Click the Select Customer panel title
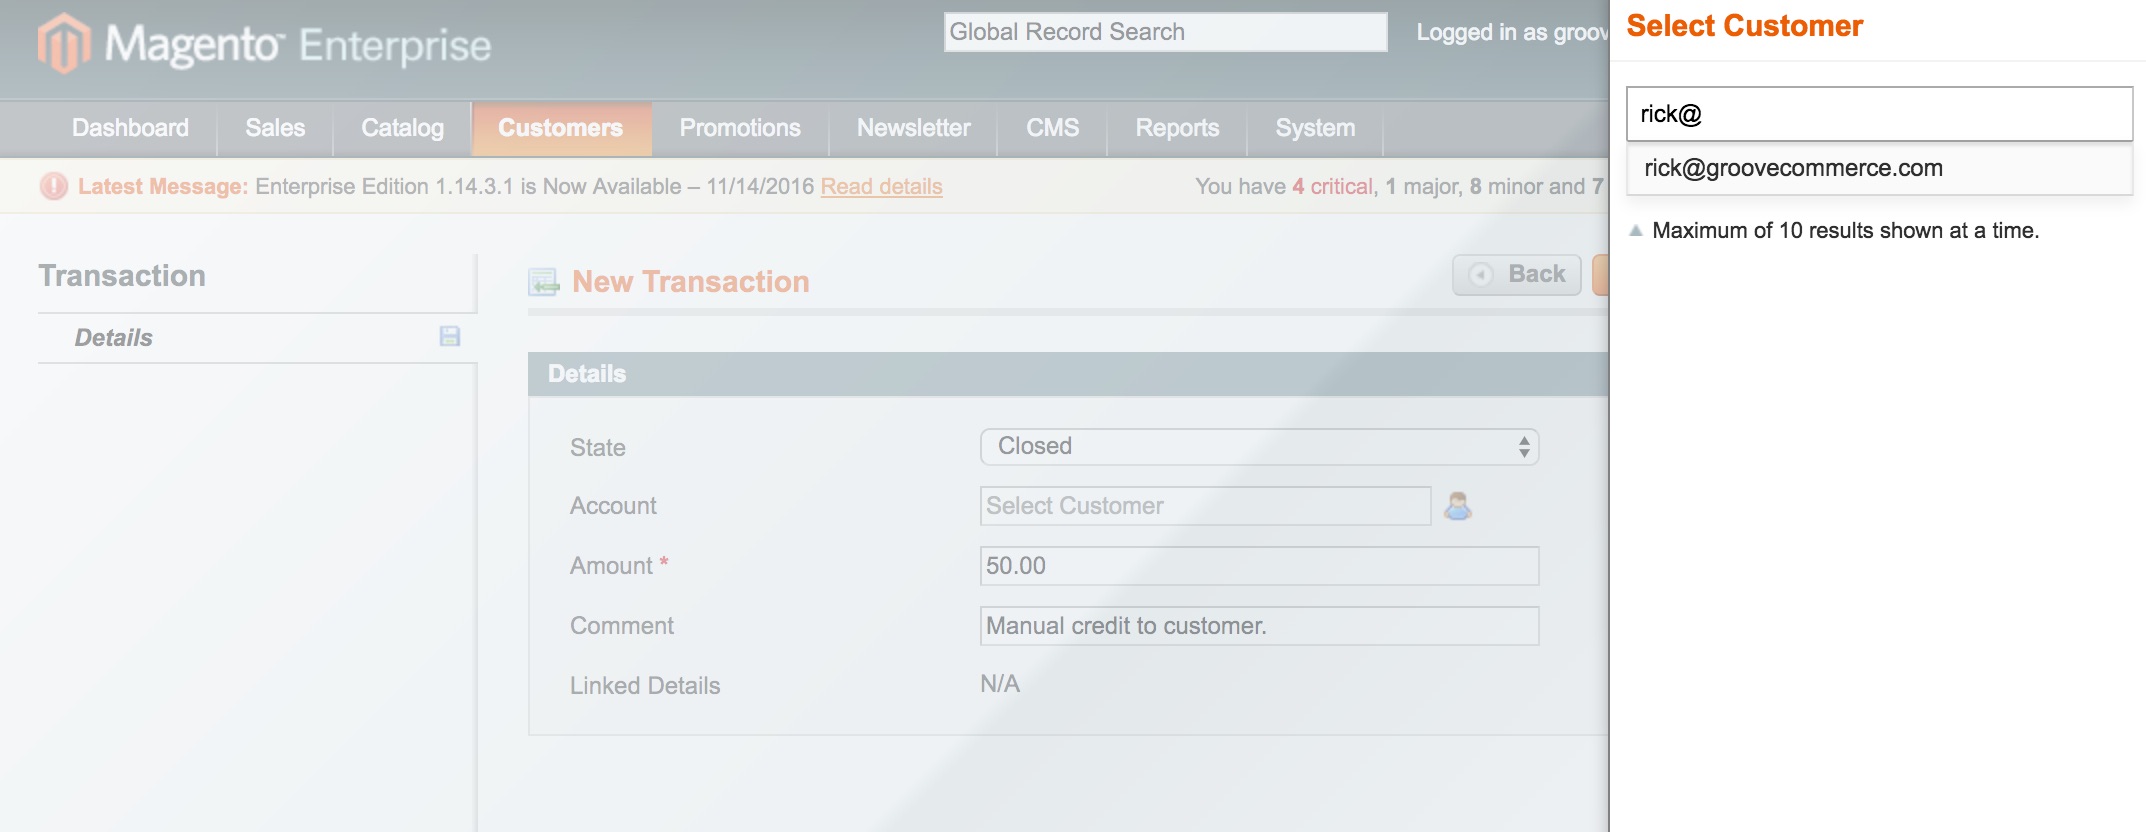The image size is (2146, 832). pyautogui.click(x=1745, y=26)
